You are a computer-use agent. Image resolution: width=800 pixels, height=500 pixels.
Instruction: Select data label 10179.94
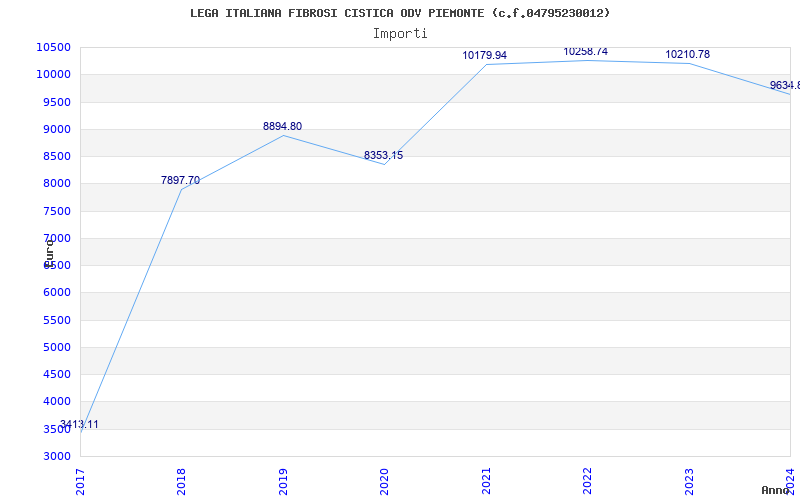pyautogui.click(x=485, y=56)
